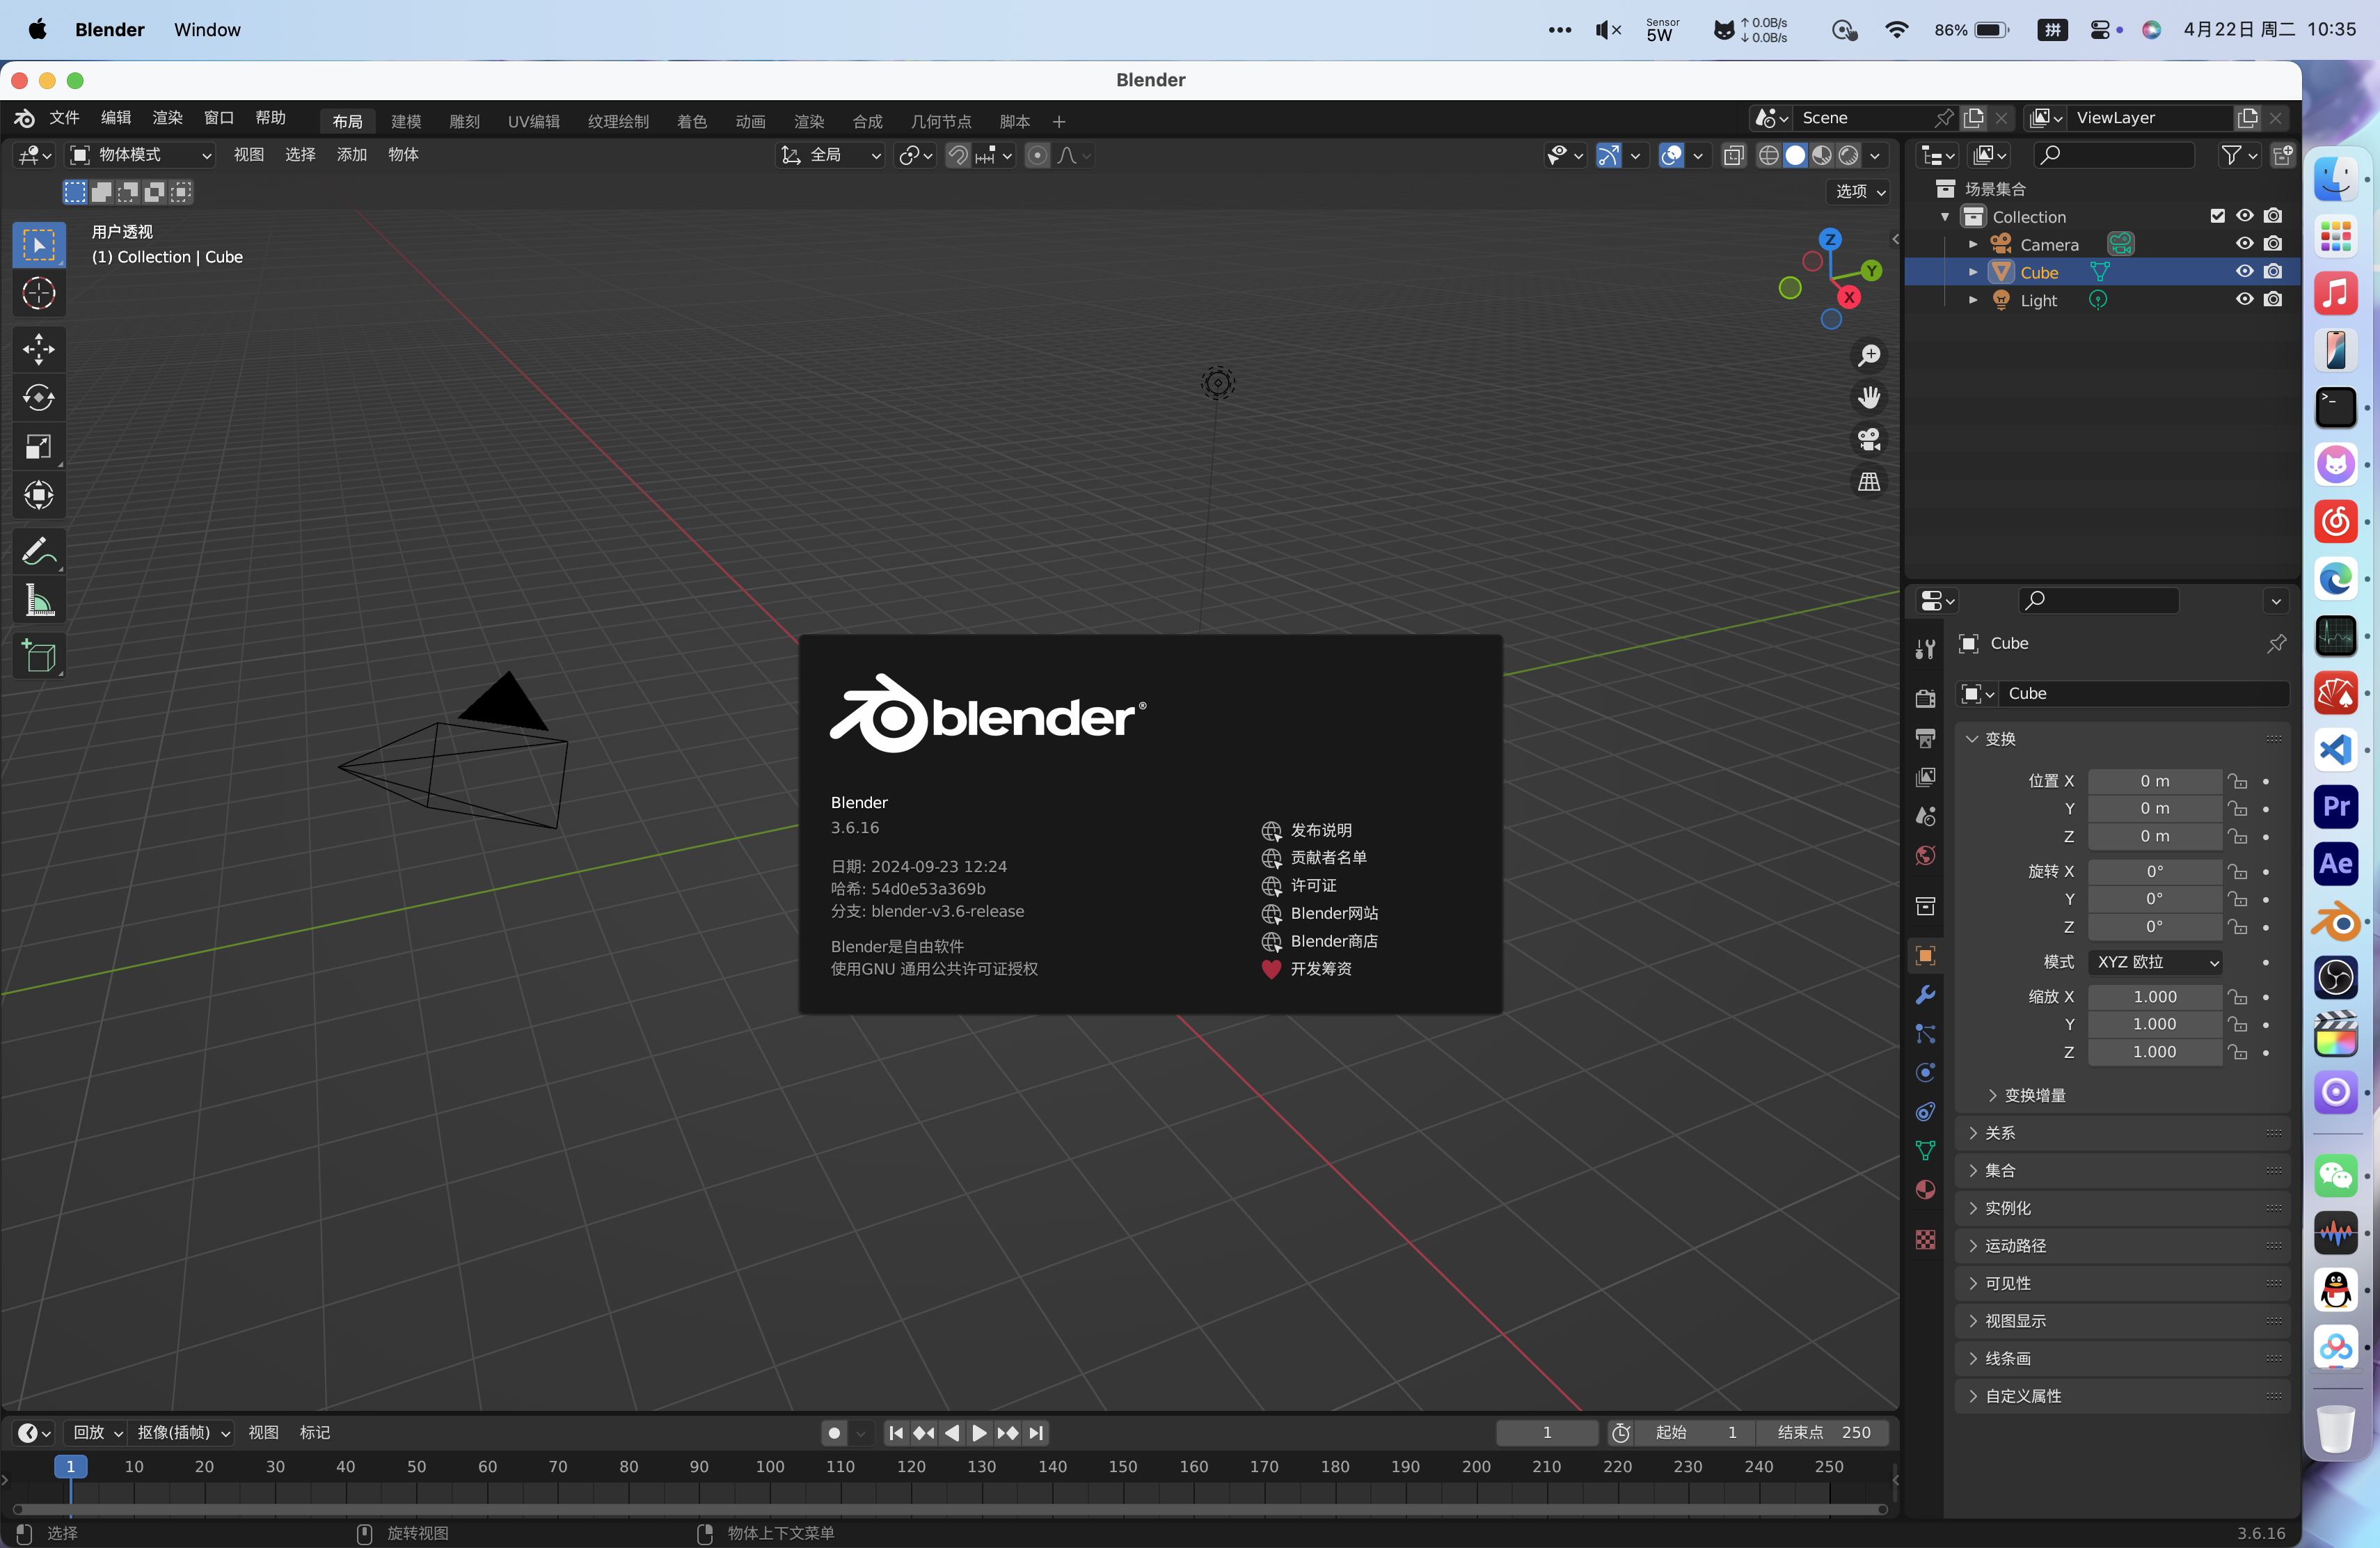Click the 位置 X value field

tap(2154, 781)
